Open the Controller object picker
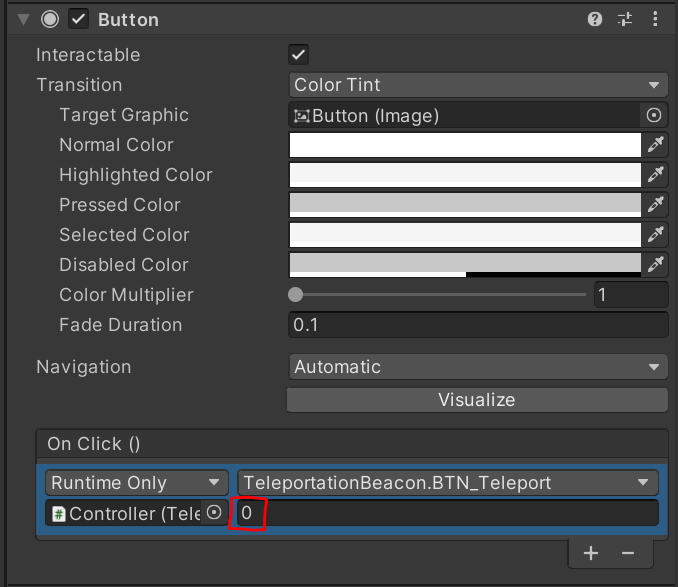Image resolution: width=678 pixels, height=587 pixels. 213,513
